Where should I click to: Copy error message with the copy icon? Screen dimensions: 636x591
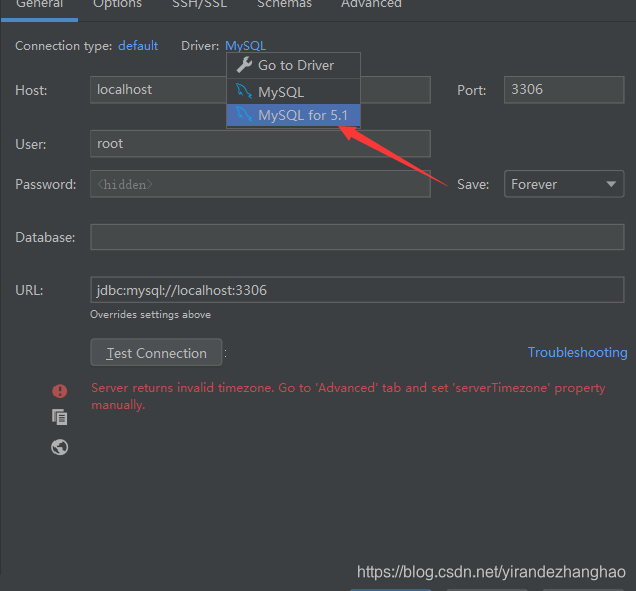click(x=60, y=417)
